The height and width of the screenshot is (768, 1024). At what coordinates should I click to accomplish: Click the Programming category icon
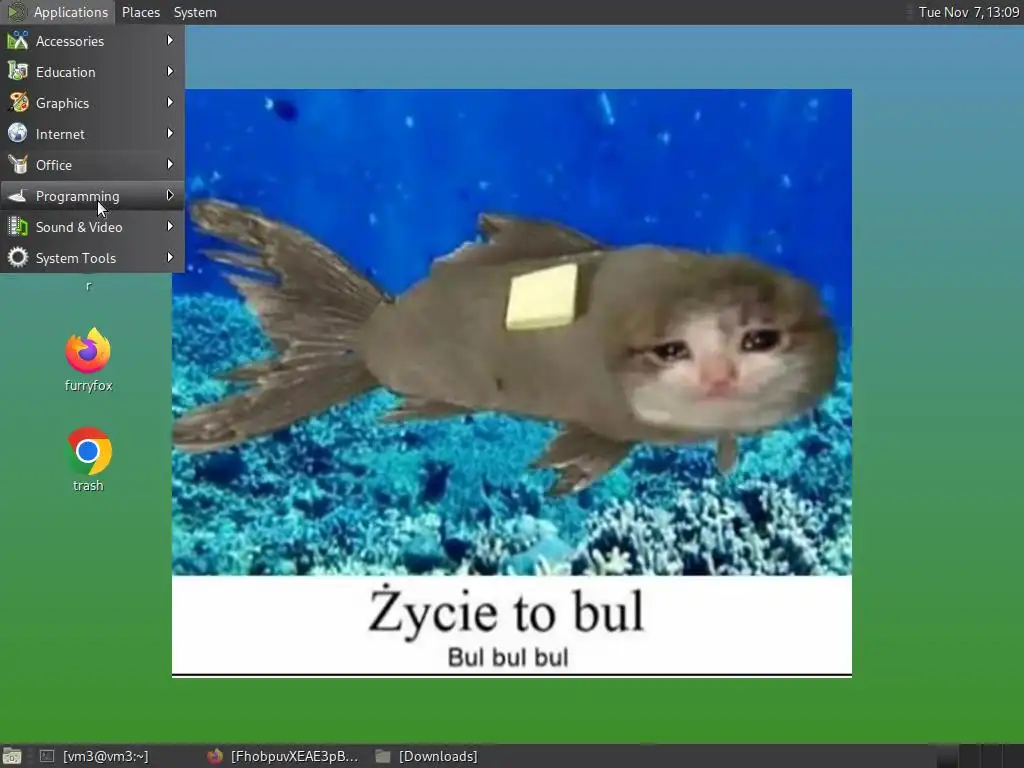(x=18, y=196)
